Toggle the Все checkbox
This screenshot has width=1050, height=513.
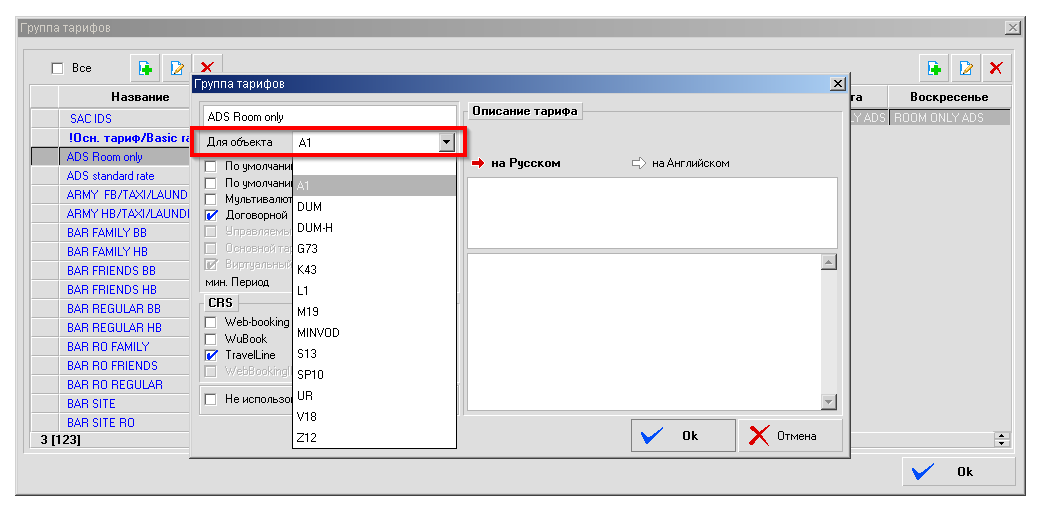click(x=57, y=68)
